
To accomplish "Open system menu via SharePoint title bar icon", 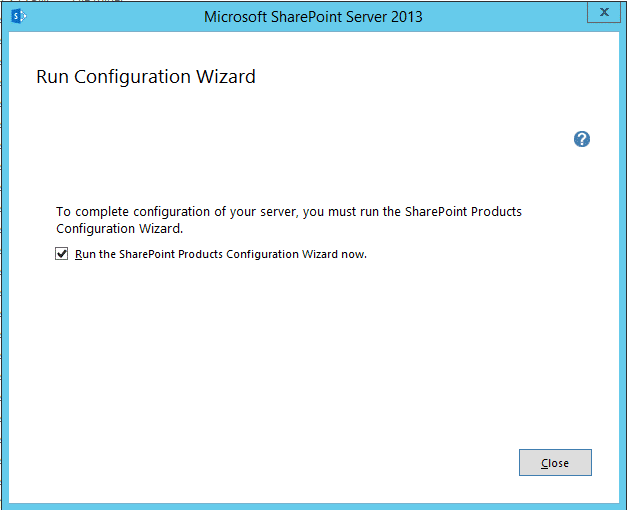I will tap(17, 16).
